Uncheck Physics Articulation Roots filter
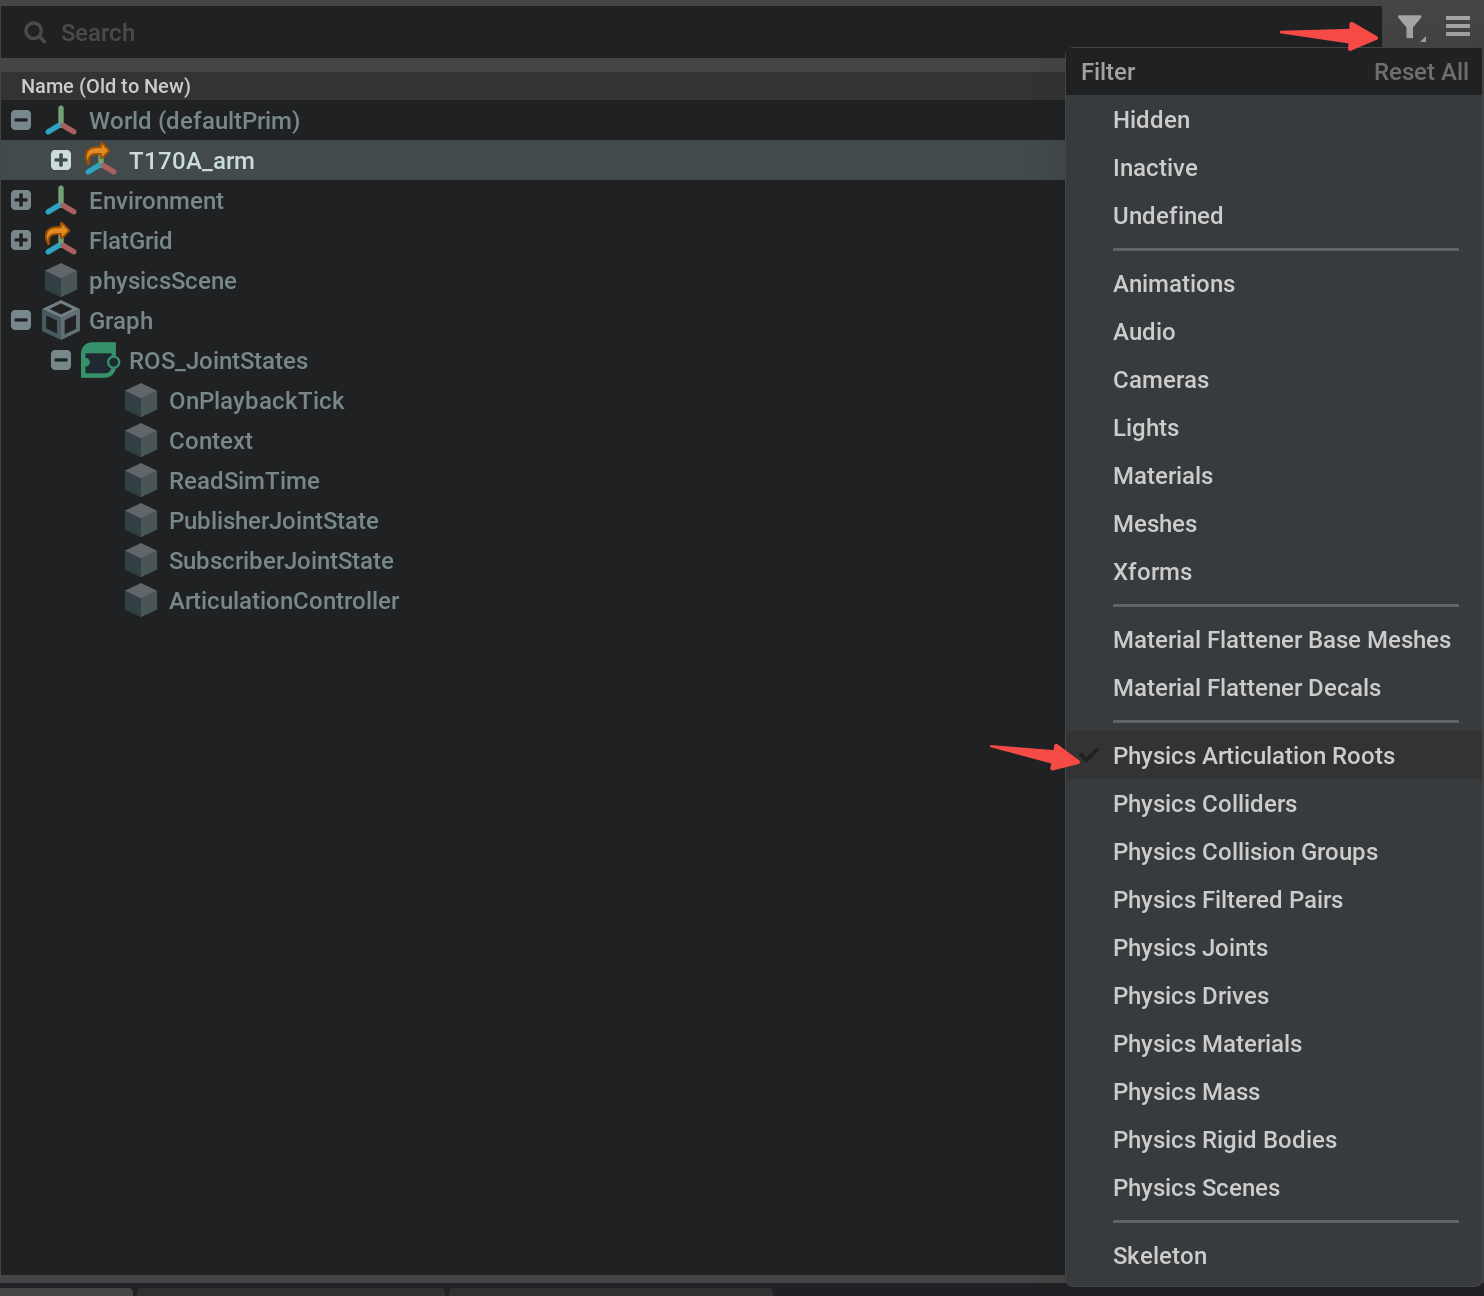Screen dimensions: 1484x1296 point(1273,756)
